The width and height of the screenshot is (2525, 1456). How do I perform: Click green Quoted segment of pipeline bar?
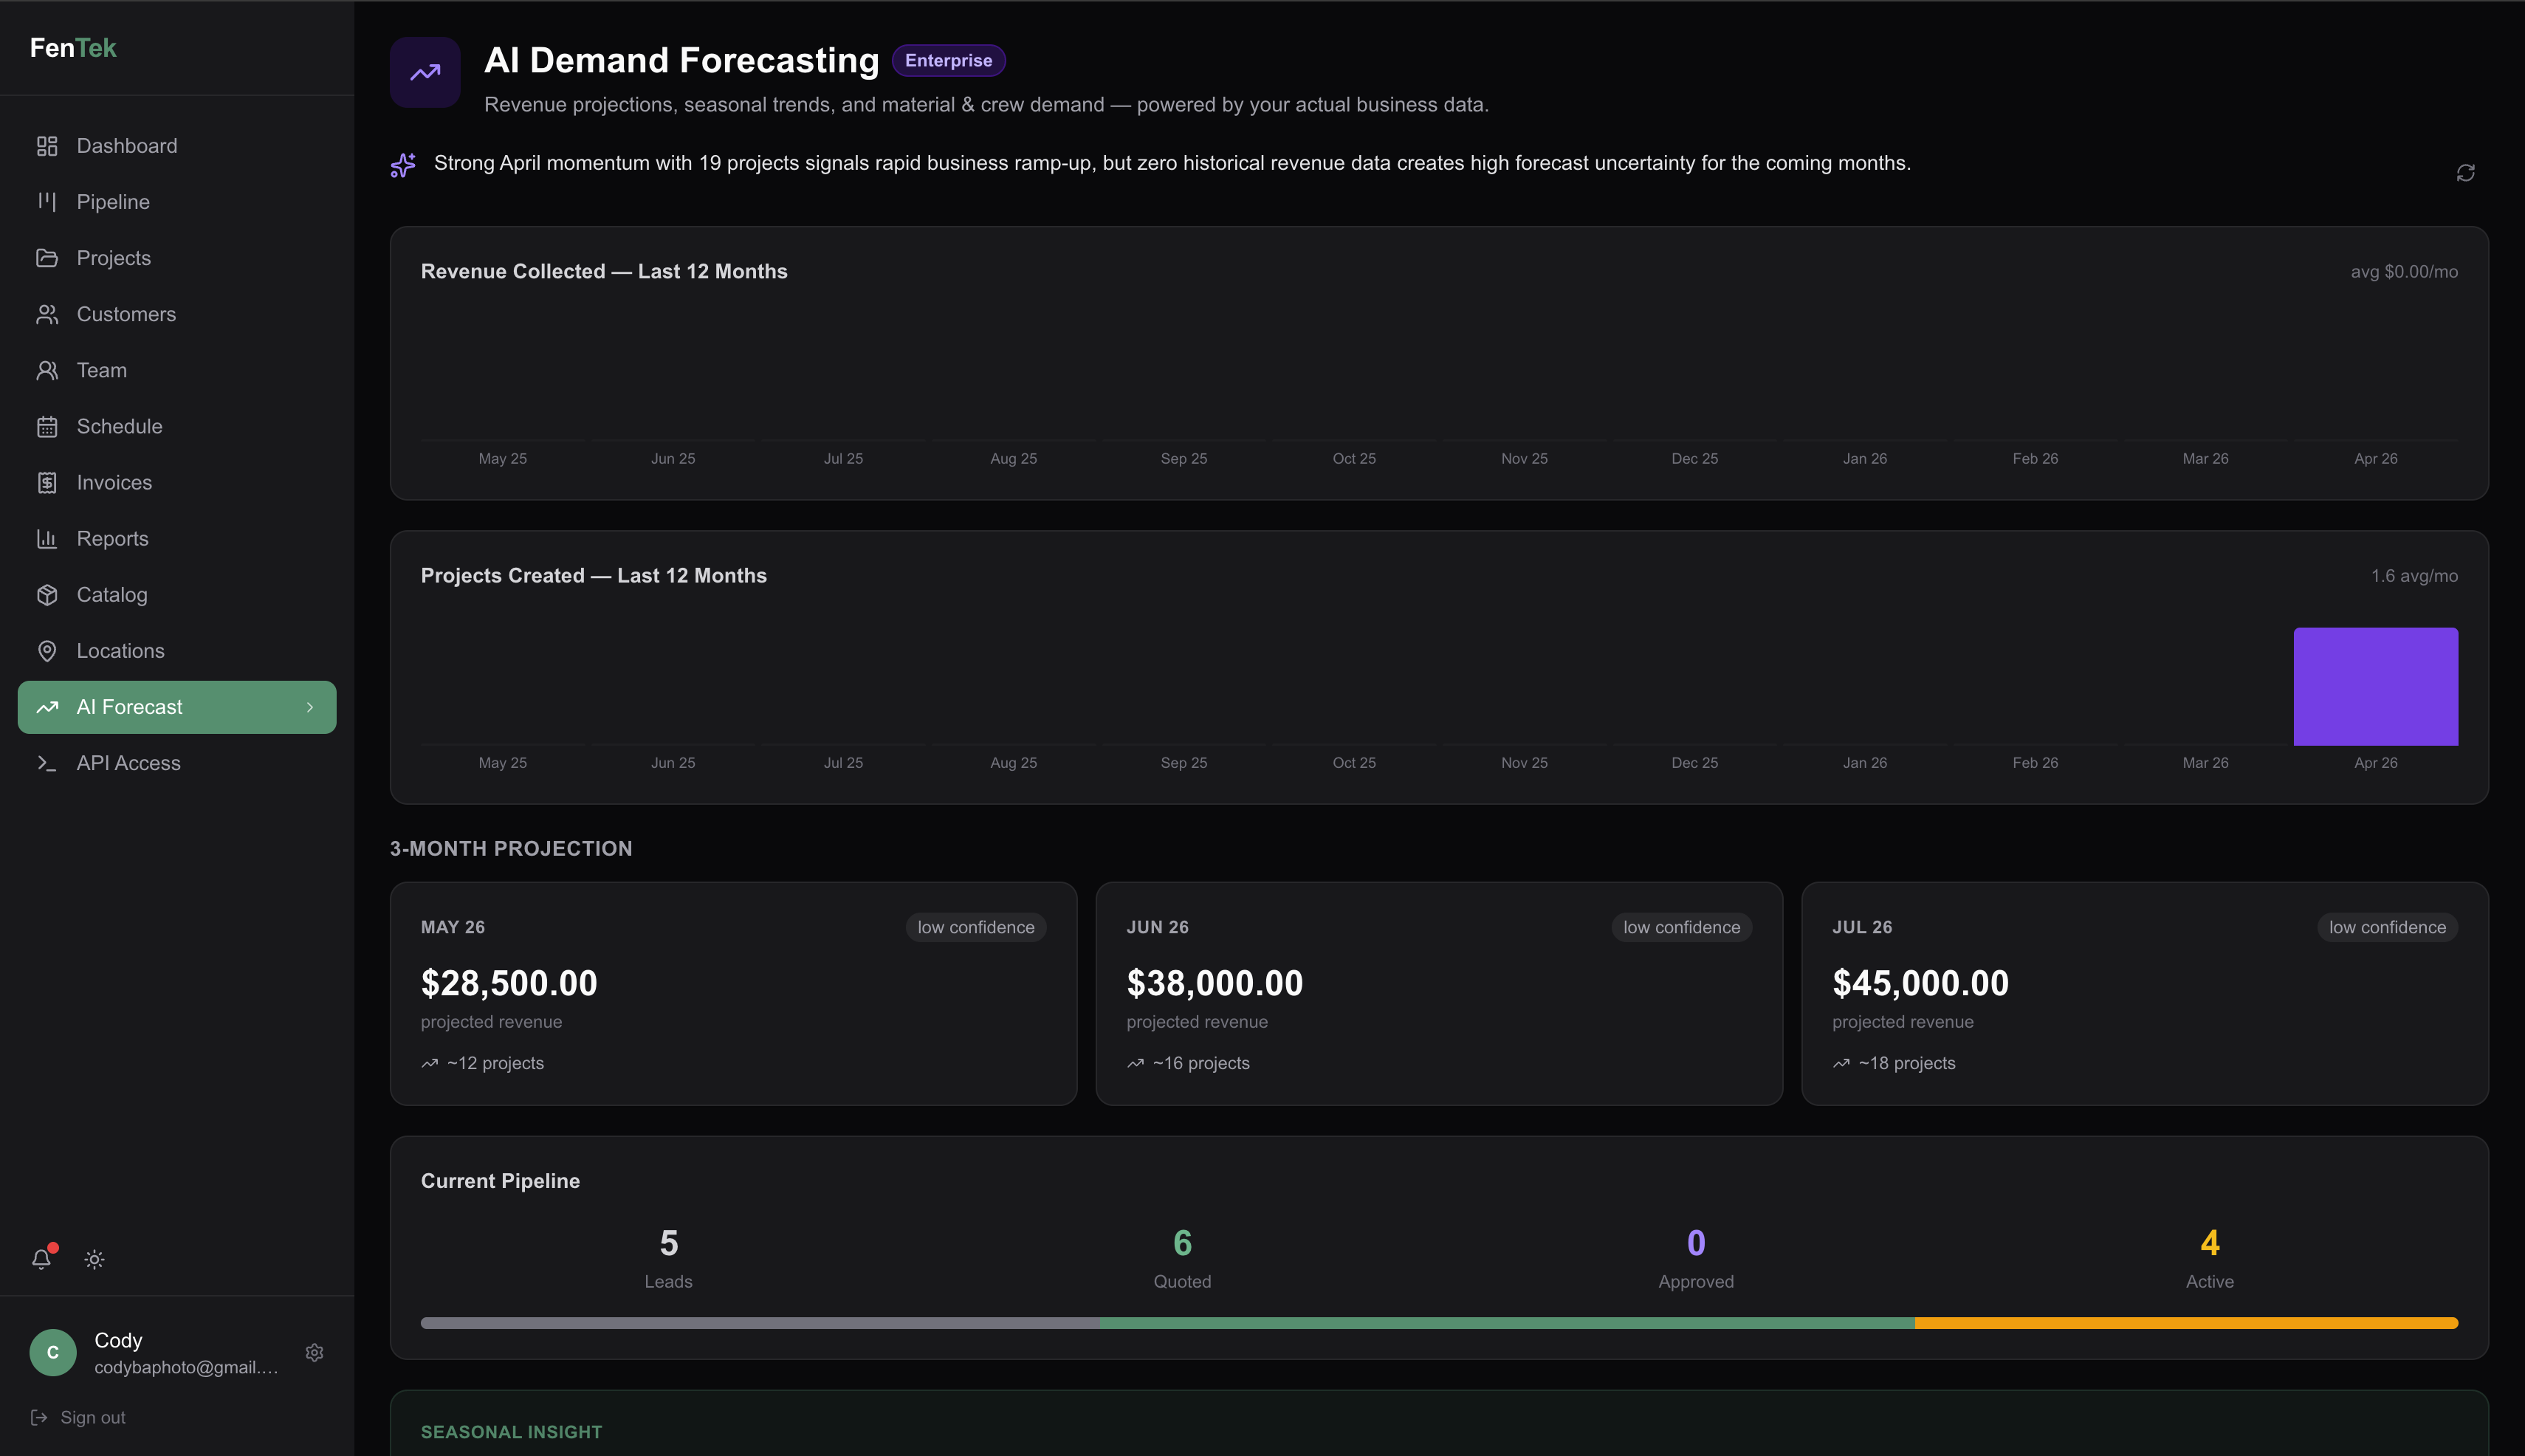pos(1507,1323)
